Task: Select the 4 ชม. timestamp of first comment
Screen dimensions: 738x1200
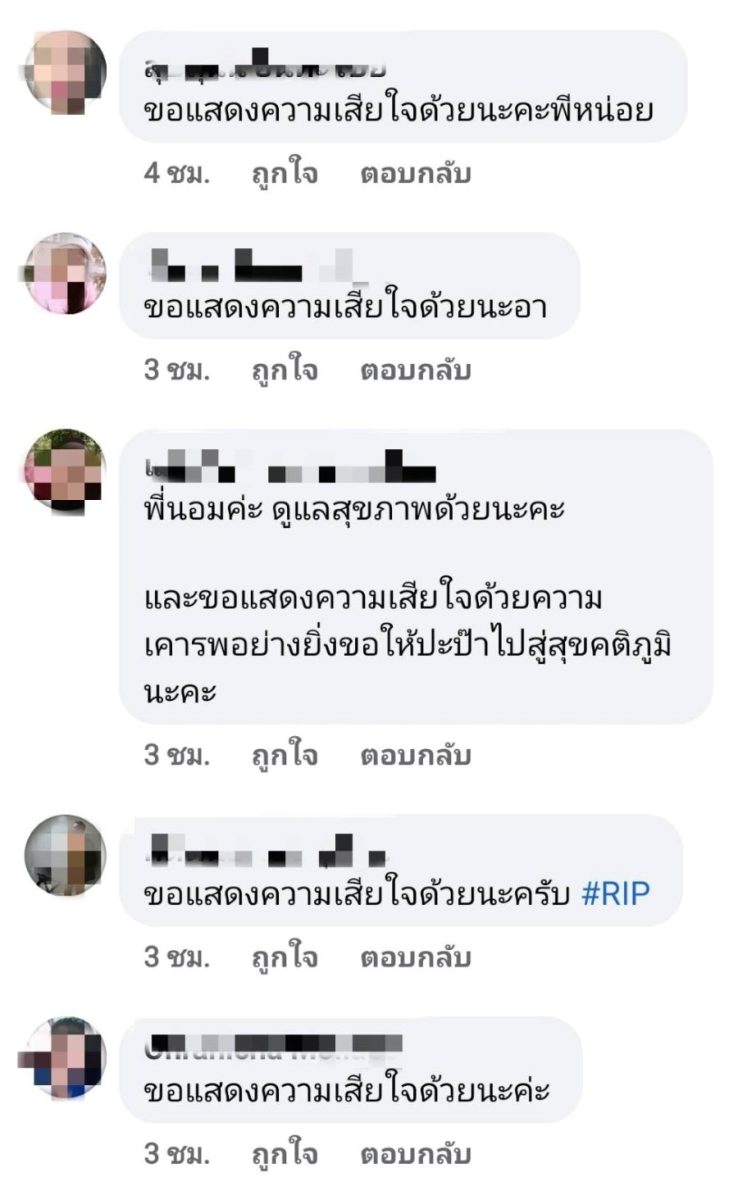Action: pyautogui.click(x=177, y=174)
